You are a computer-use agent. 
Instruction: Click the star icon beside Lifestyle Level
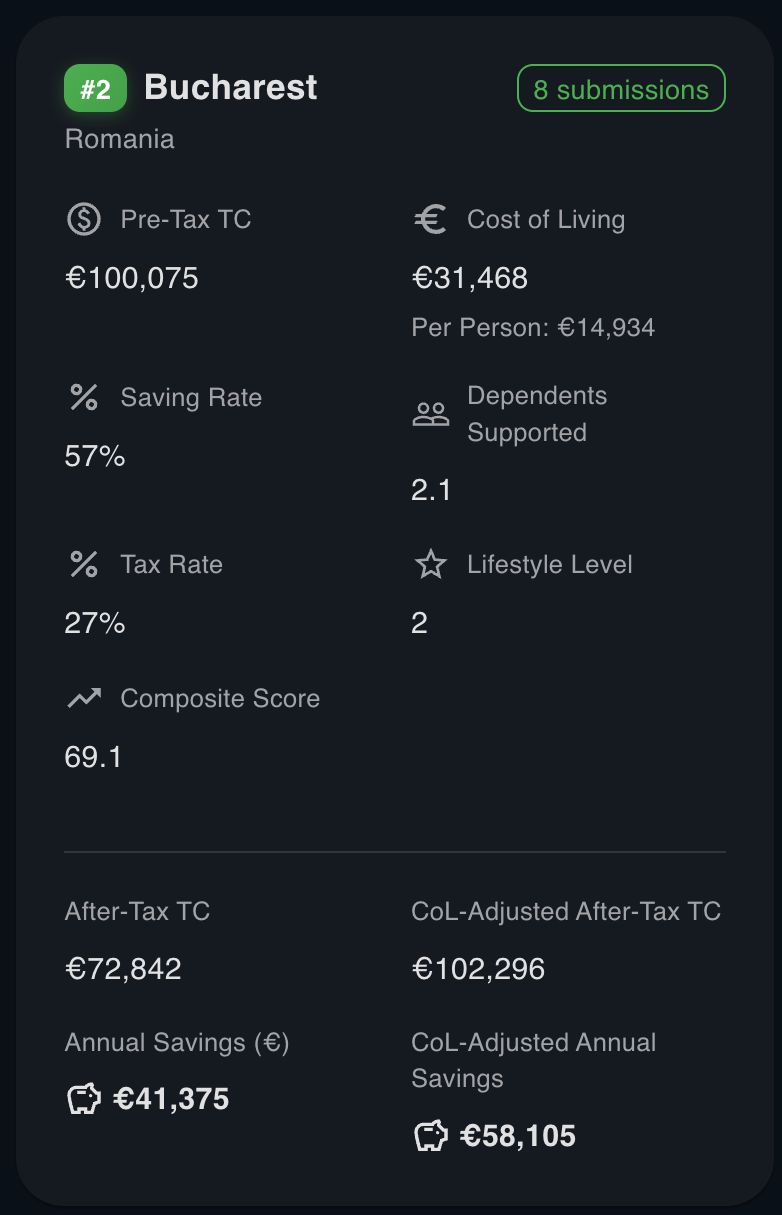coord(430,564)
